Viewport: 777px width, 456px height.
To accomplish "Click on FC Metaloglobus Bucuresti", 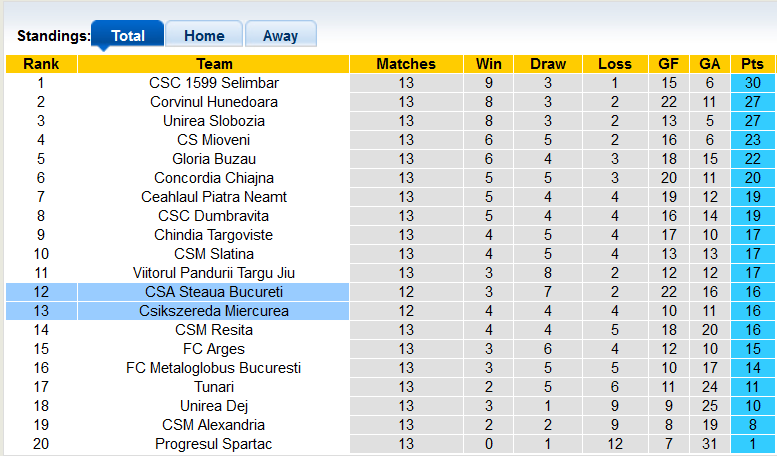I will coord(214,368).
